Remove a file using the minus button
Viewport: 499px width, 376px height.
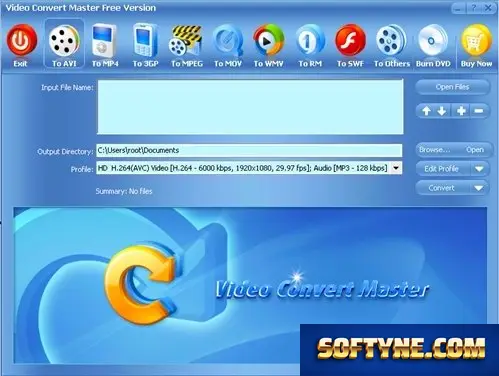(479, 111)
